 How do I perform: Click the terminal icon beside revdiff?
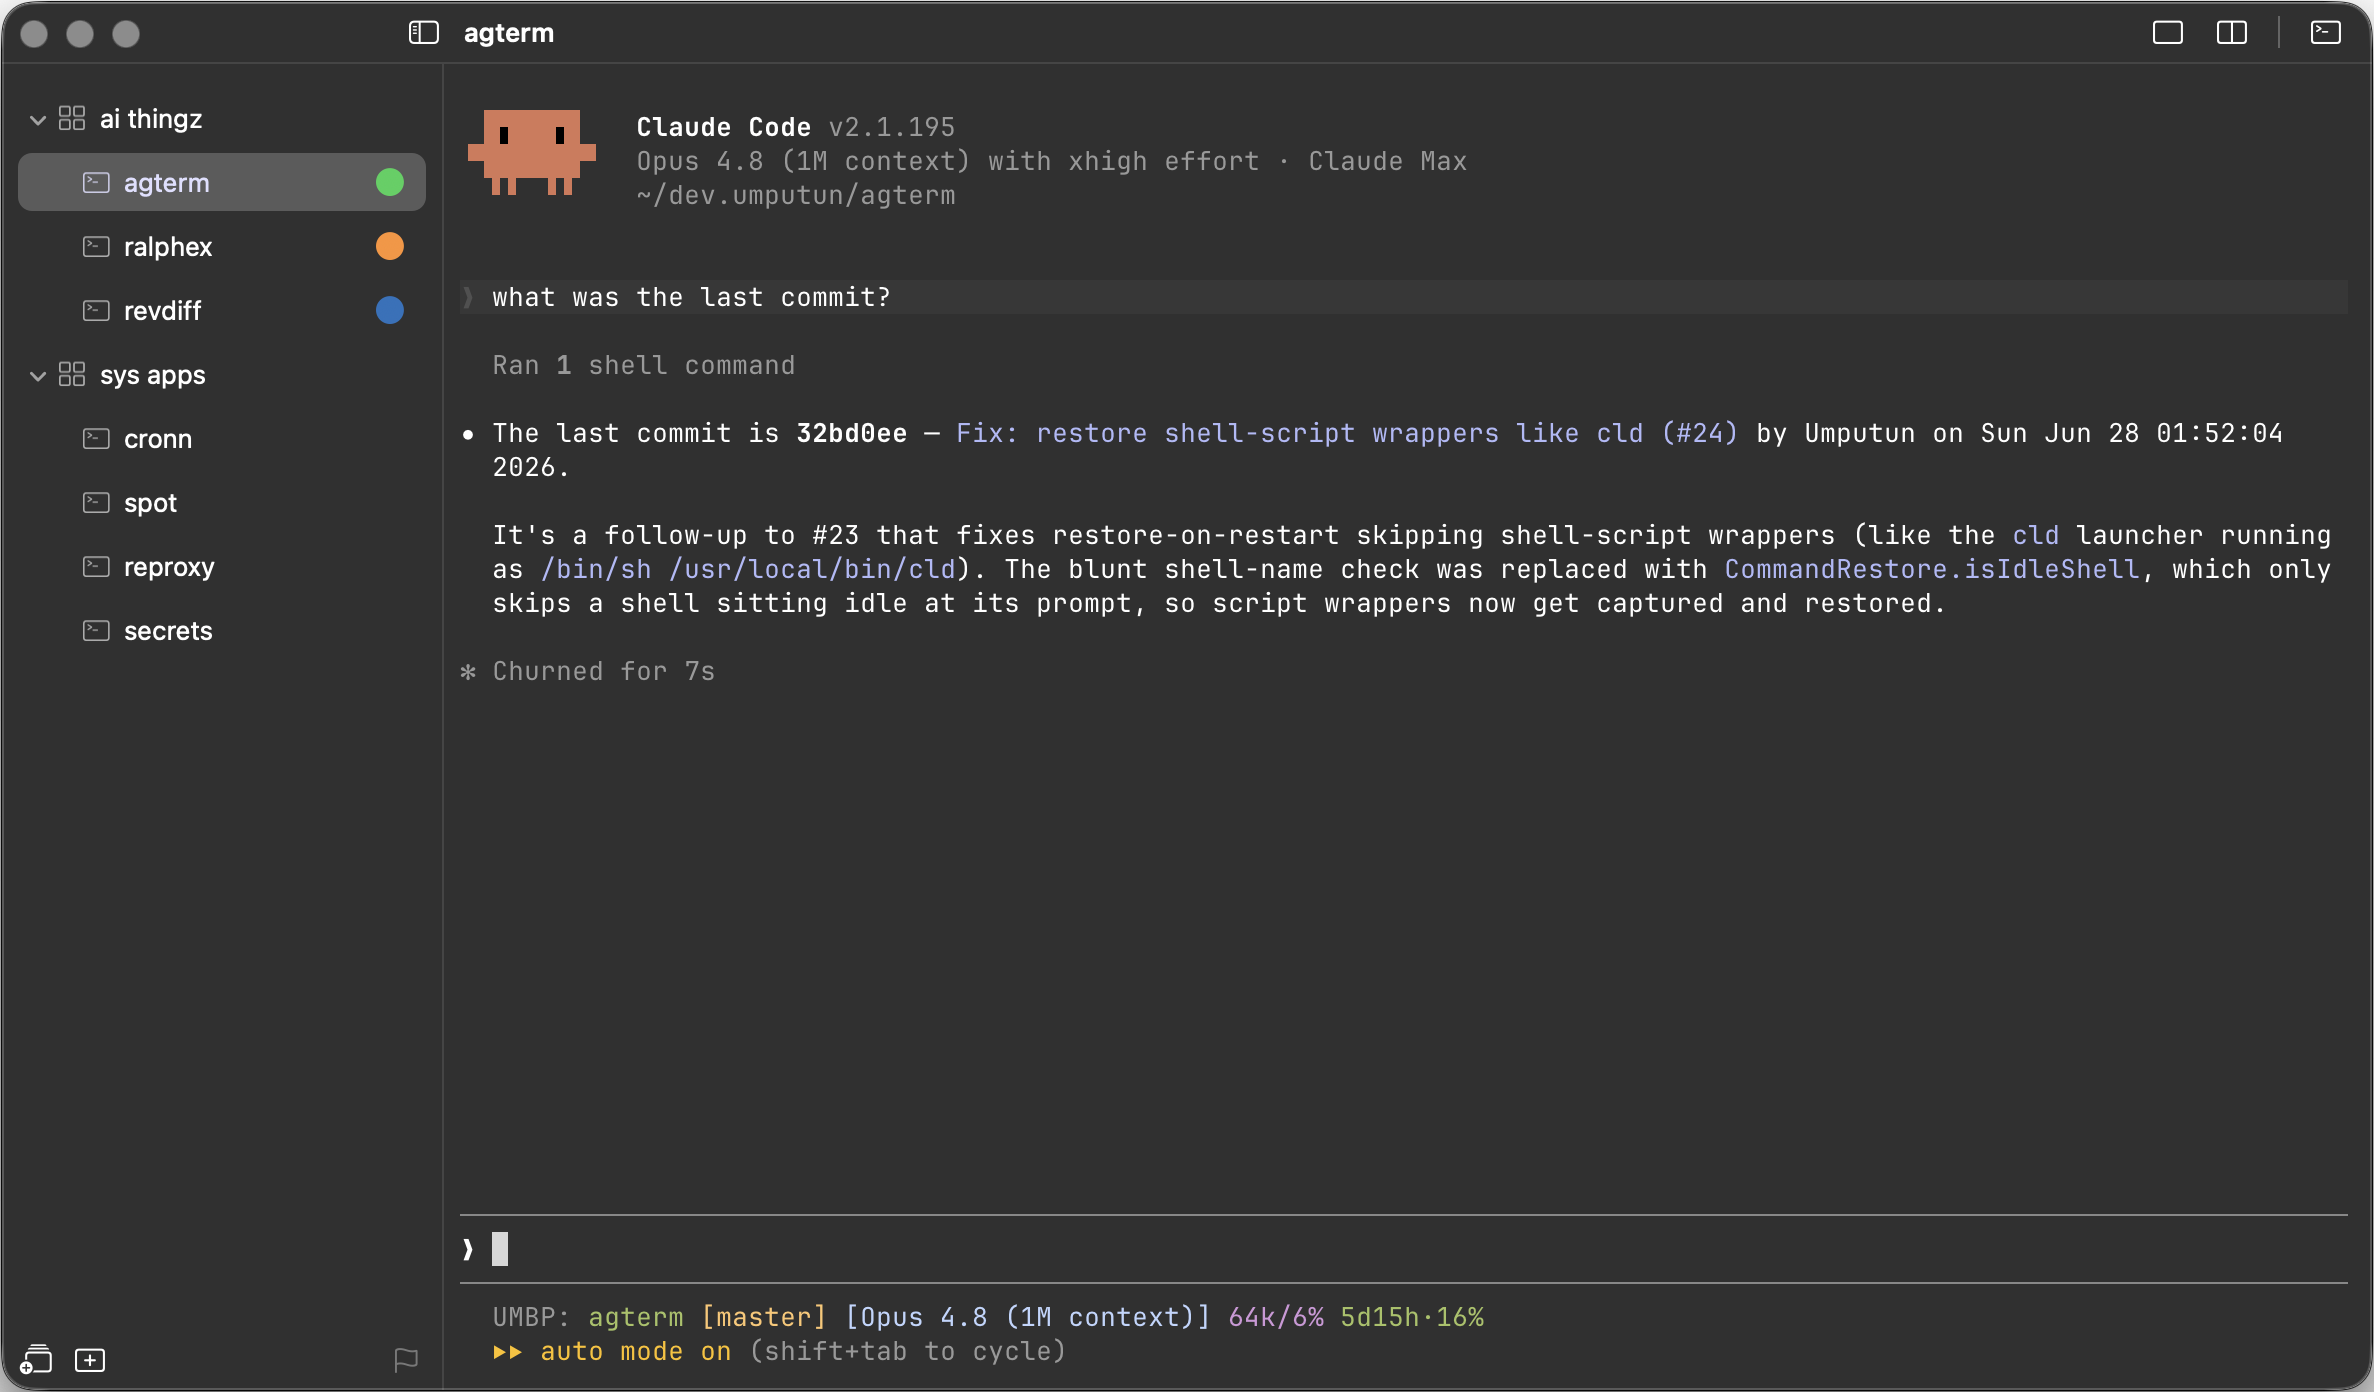tap(96, 310)
